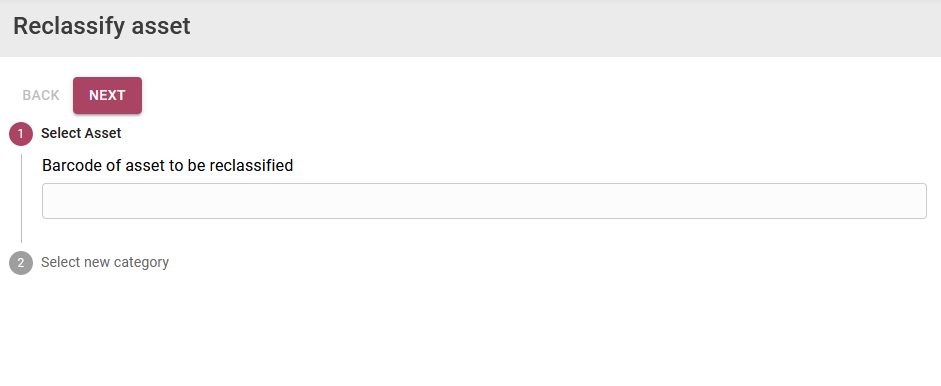Click the step 1 number circle
The width and height of the screenshot is (941, 386).
coord(21,134)
